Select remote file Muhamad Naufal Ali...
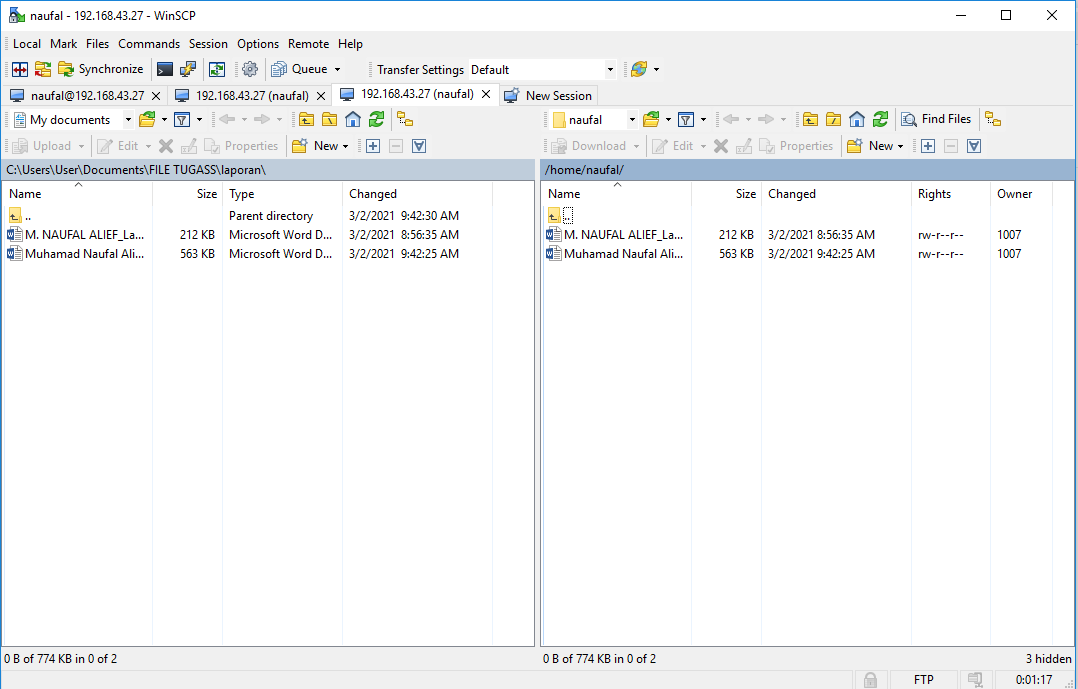Viewport: 1078px width, 689px height. click(615, 254)
